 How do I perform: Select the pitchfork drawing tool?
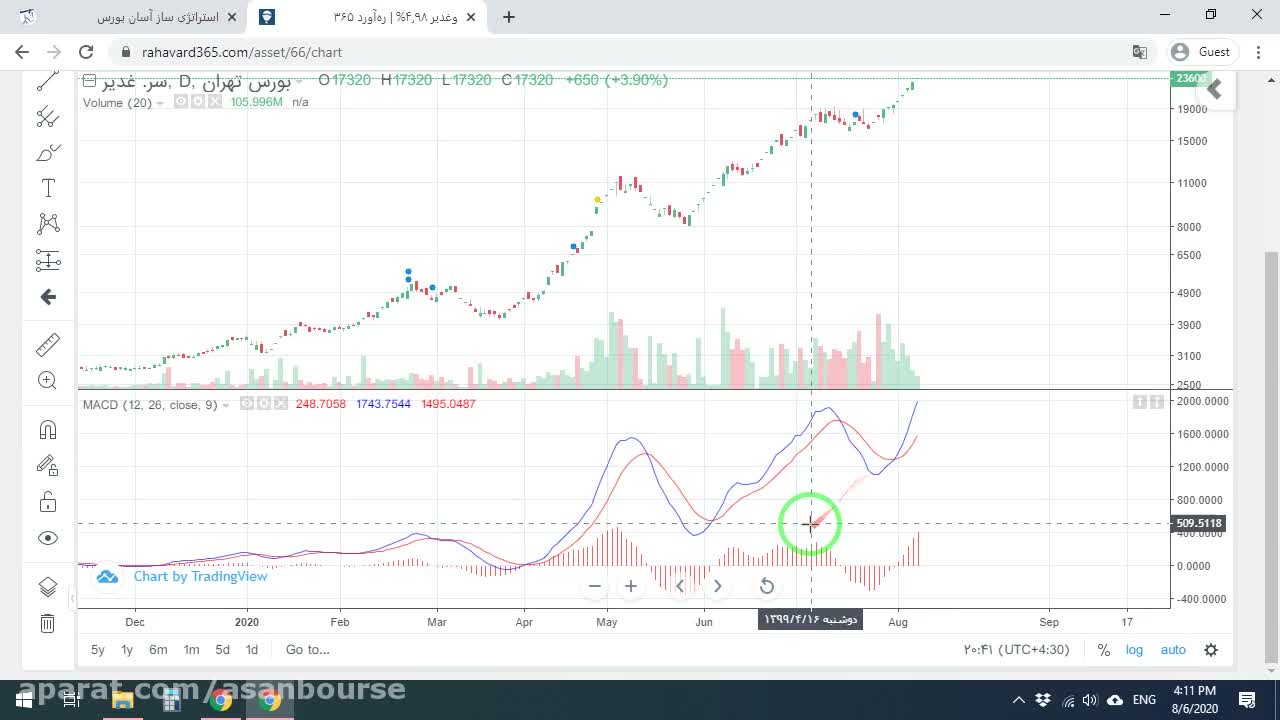pyautogui.click(x=47, y=117)
